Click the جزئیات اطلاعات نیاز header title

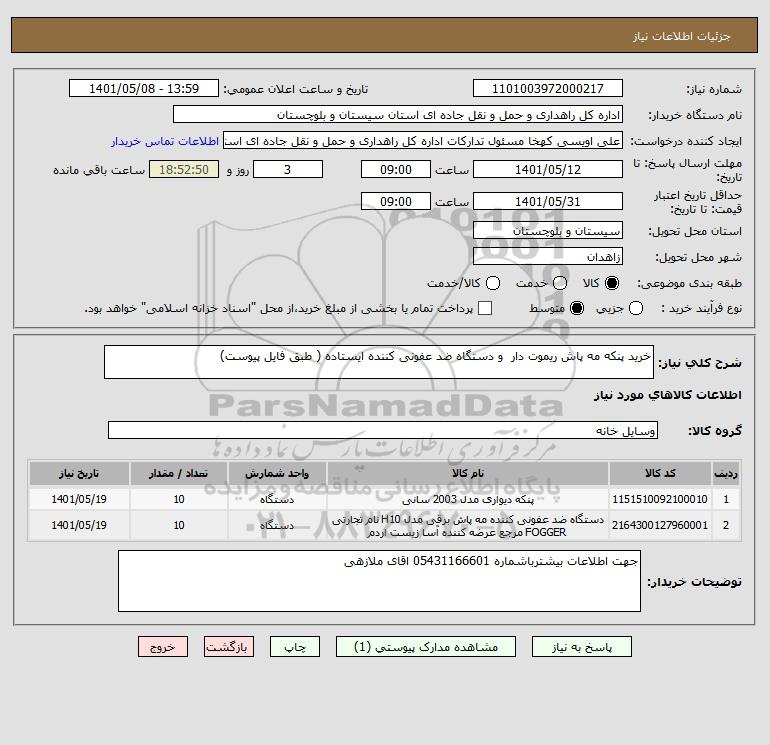coord(682,36)
